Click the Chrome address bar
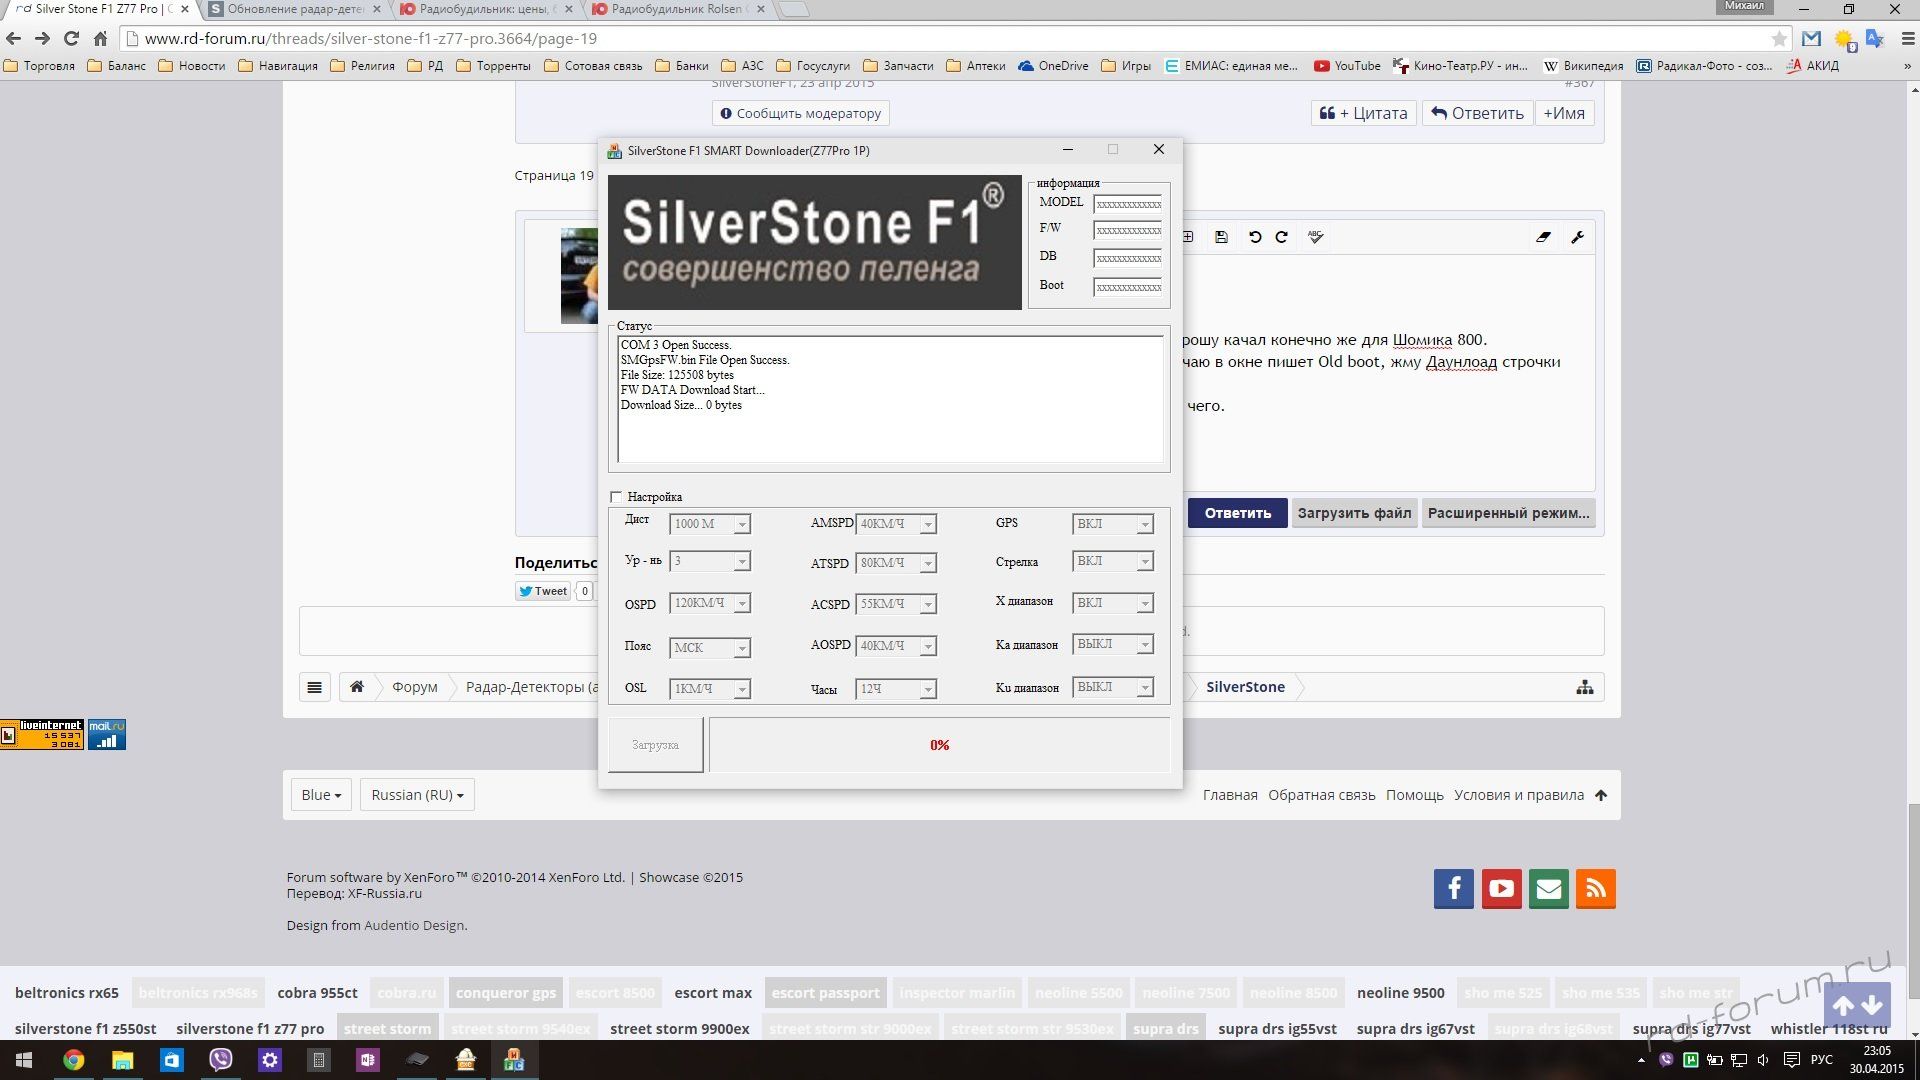 (x=955, y=39)
